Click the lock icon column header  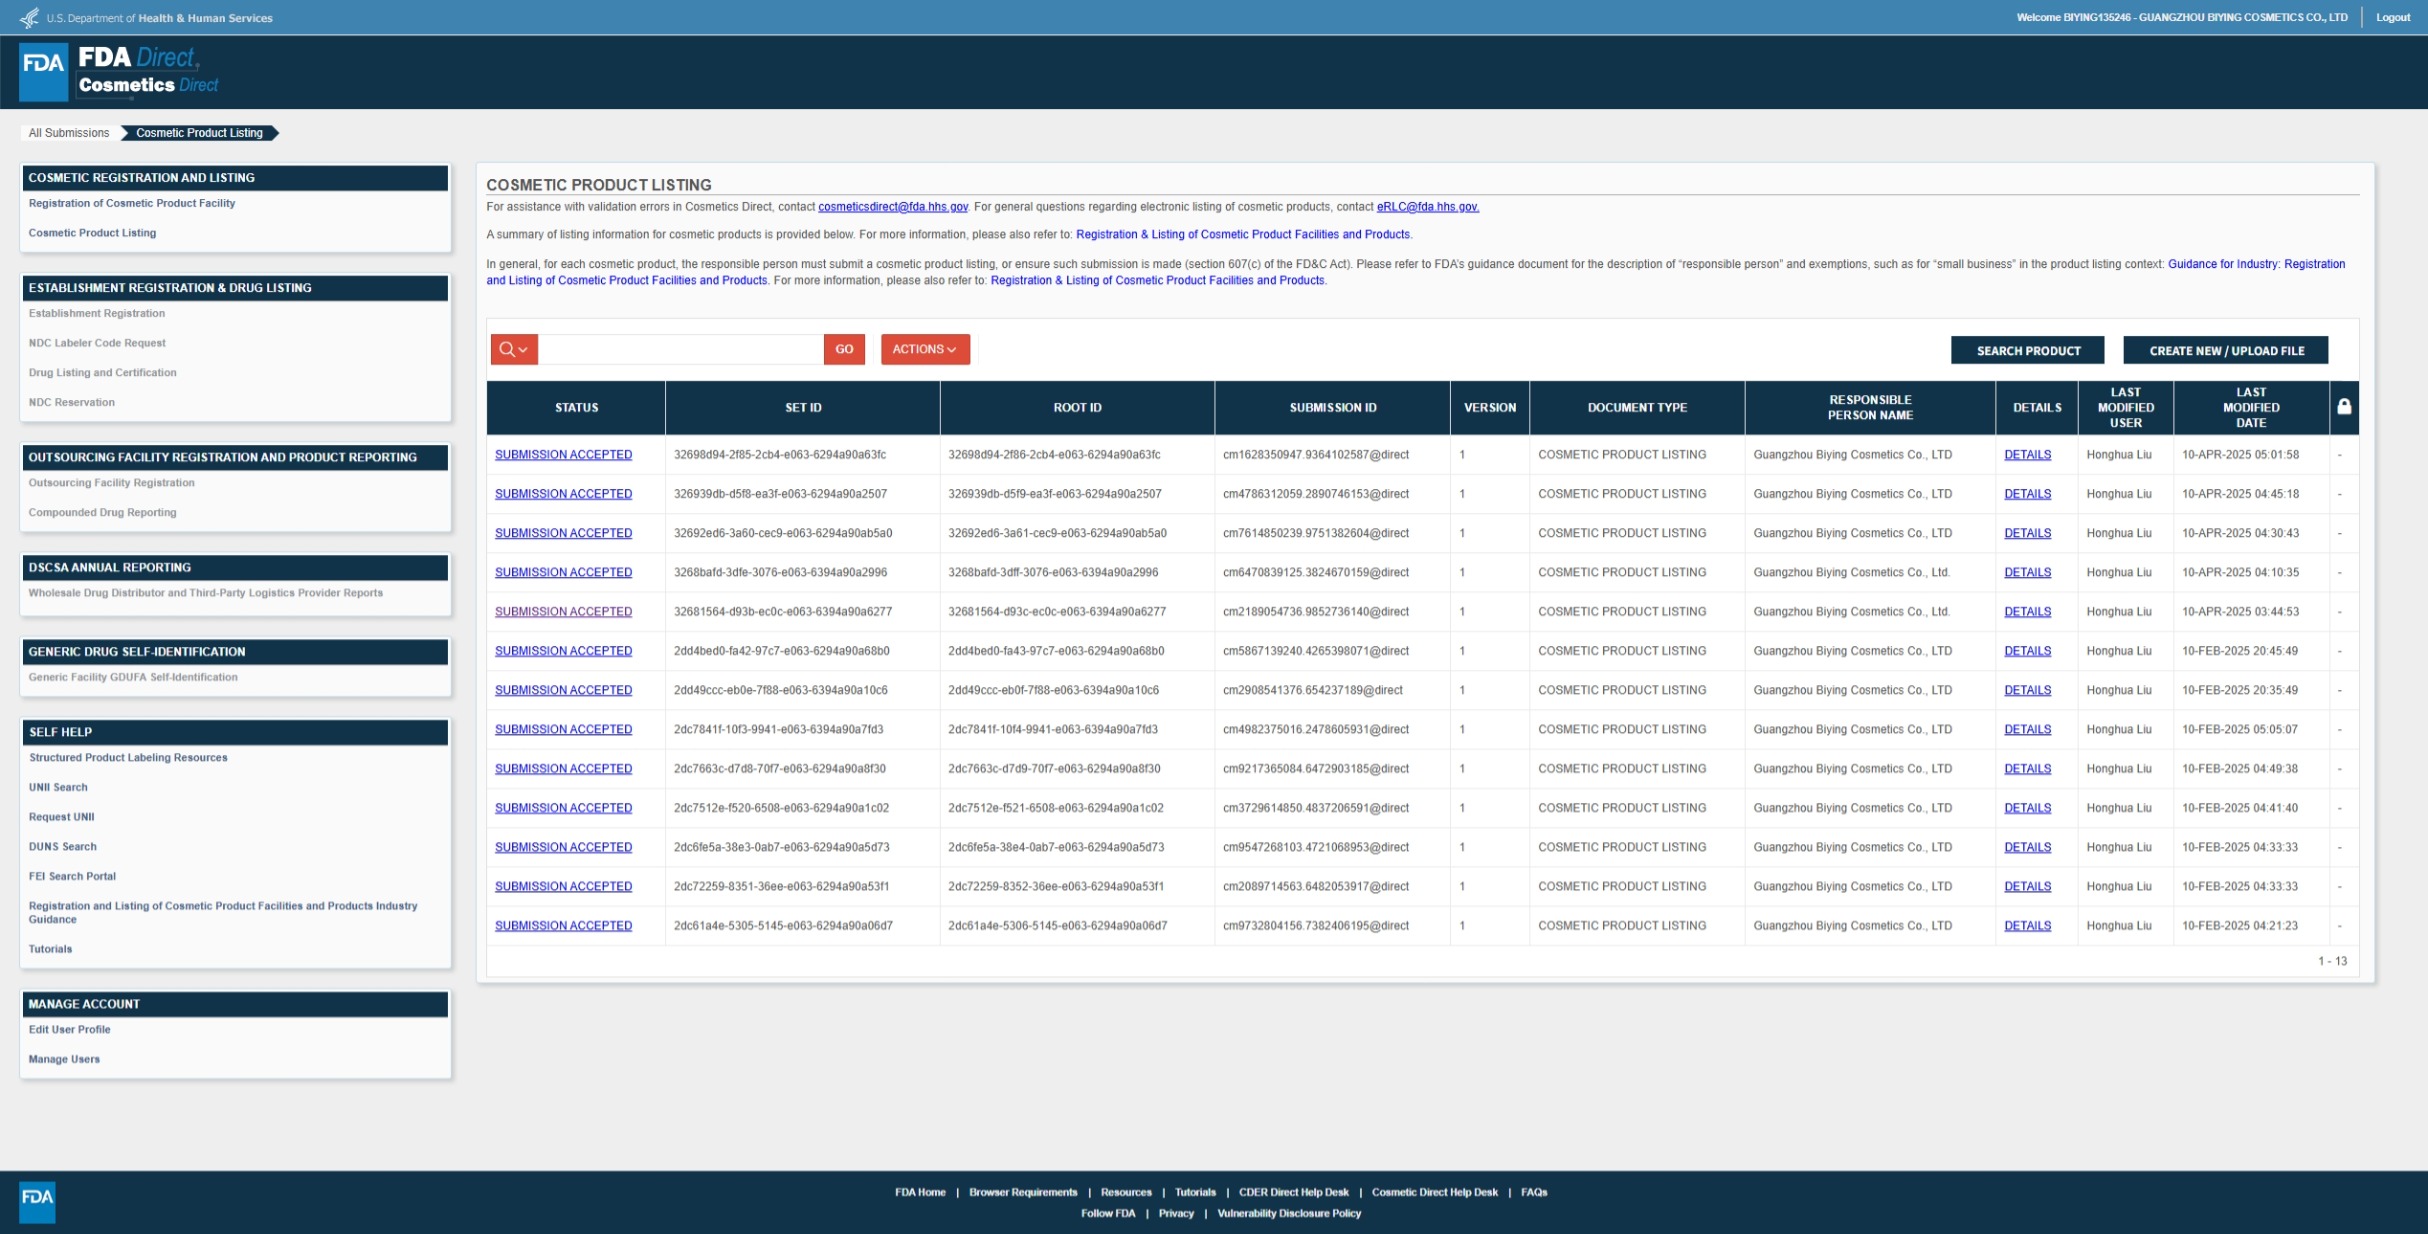tap(2343, 407)
